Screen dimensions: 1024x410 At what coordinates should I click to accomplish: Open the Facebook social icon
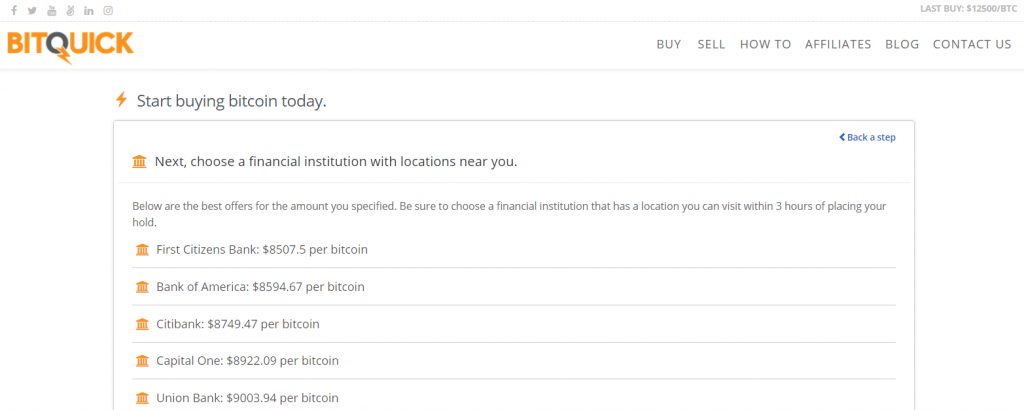14,10
